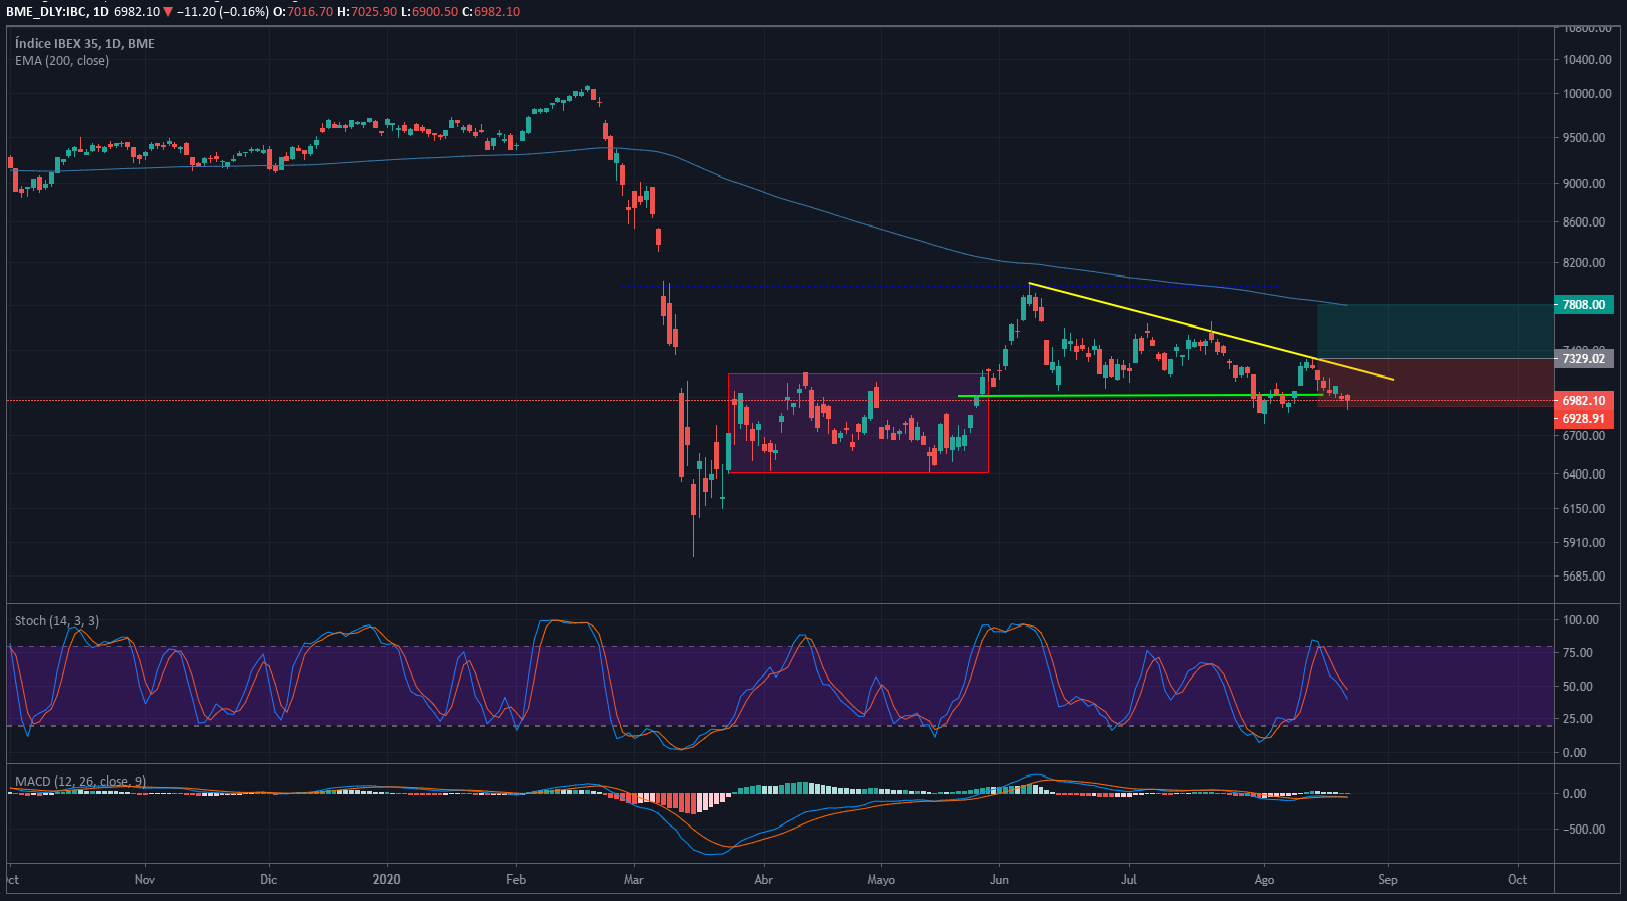This screenshot has height=901, width=1627.
Task: Select the blue dotted horizontal resistance line
Action: [x=948, y=287]
